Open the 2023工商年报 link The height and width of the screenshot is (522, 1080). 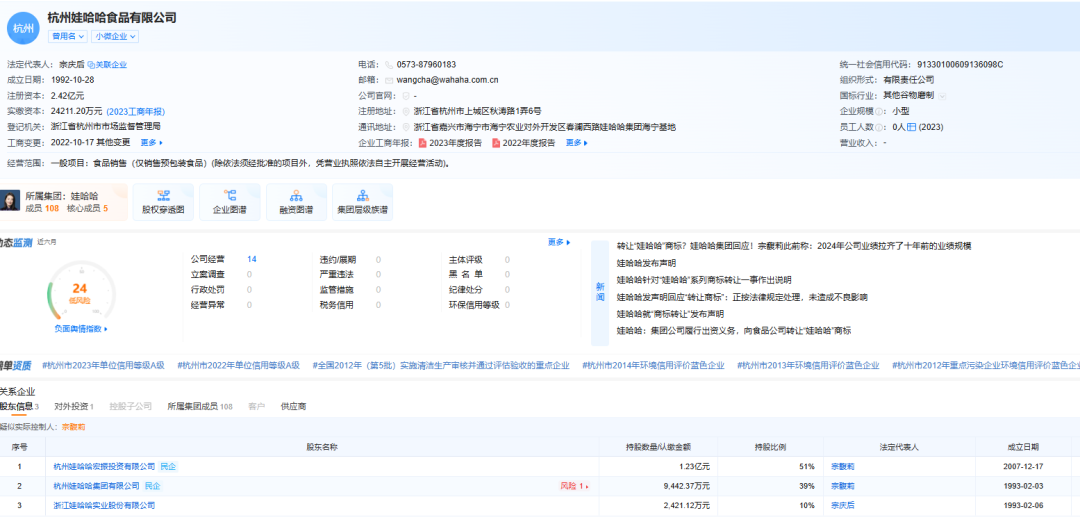point(136,111)
